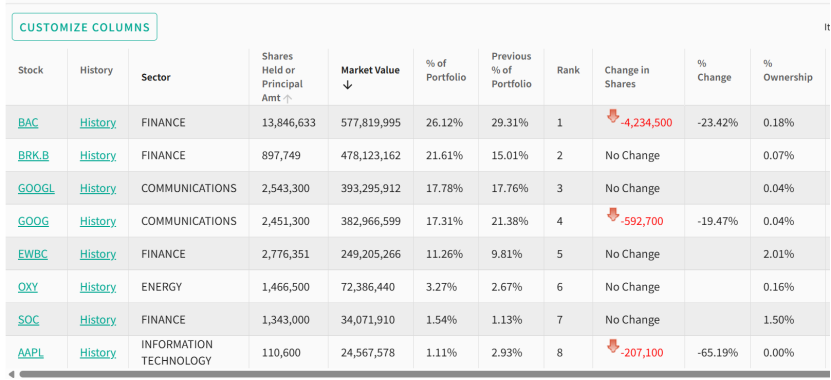Click the horizontal scrollbar track

coord(424,375)
